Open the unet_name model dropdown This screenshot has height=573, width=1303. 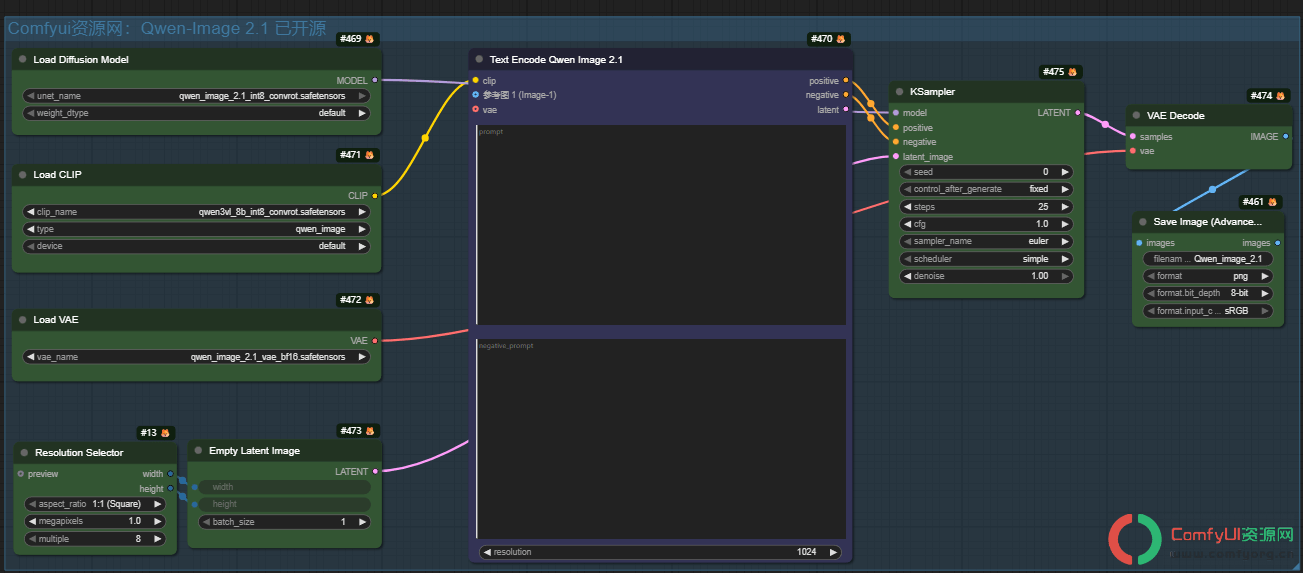[196, 96]
